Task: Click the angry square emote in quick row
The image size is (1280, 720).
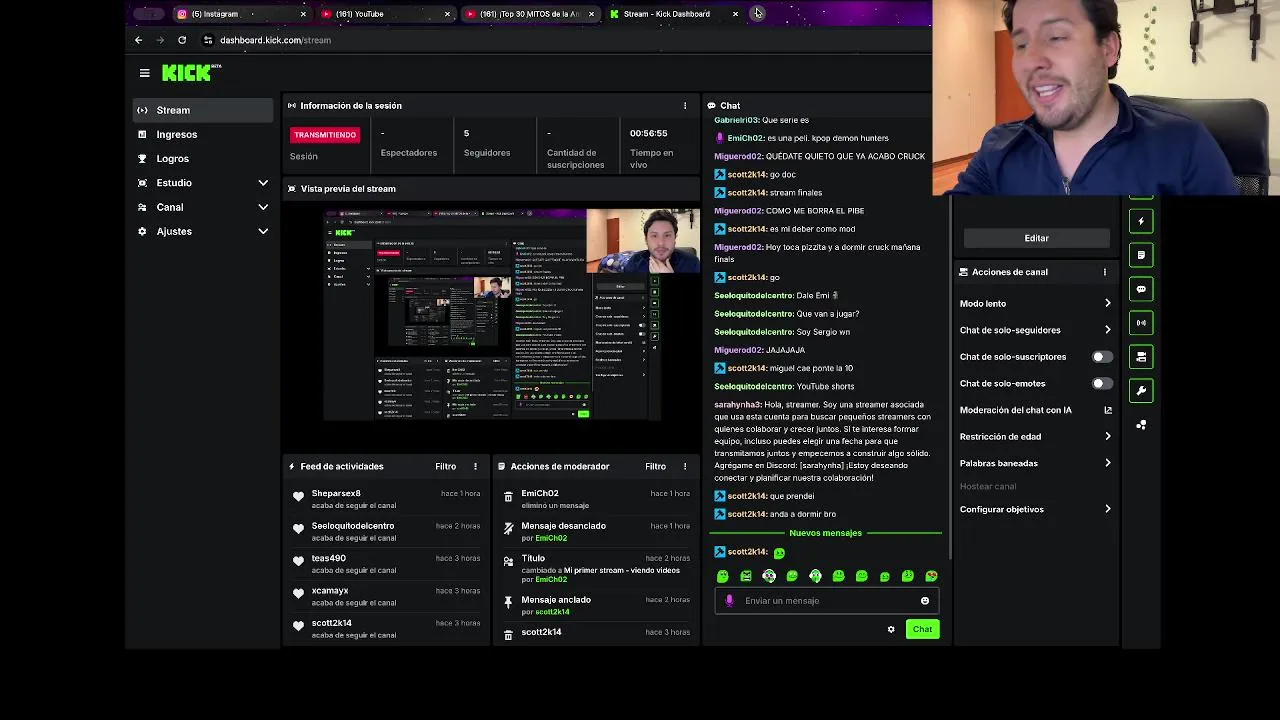Action: click(x=746, y=576)
